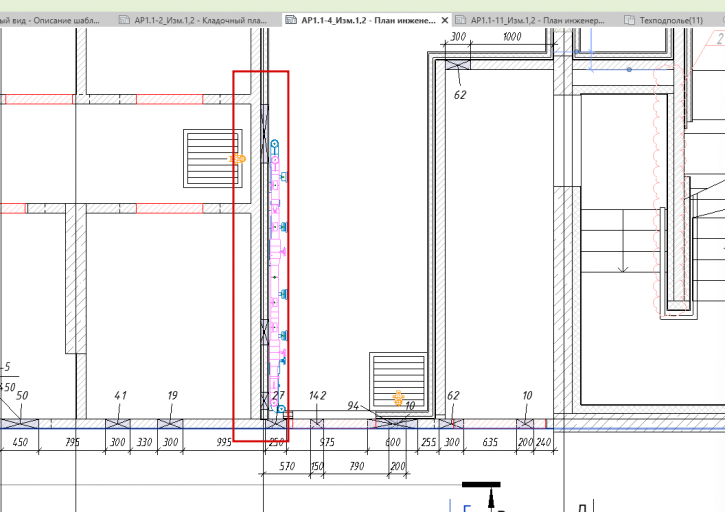The height and width of the screenshot is (512, 725).
Task: Click the sheet icon on АР1.1-4 tab
Action: 291,20
